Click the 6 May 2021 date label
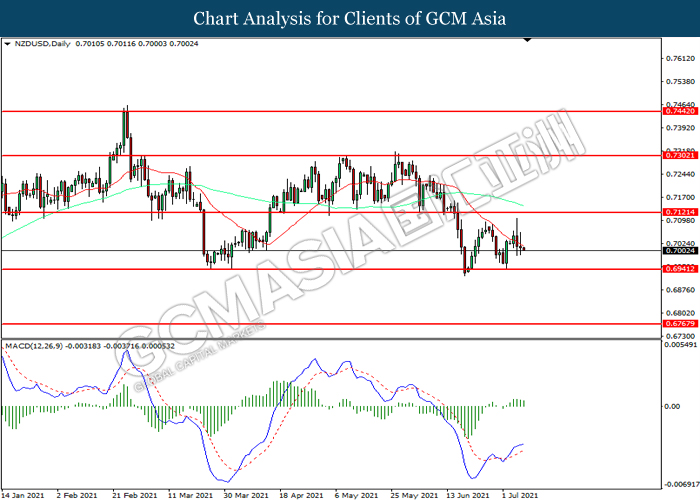The width and height of the screenshot is (700, 500). coord(356,495)
